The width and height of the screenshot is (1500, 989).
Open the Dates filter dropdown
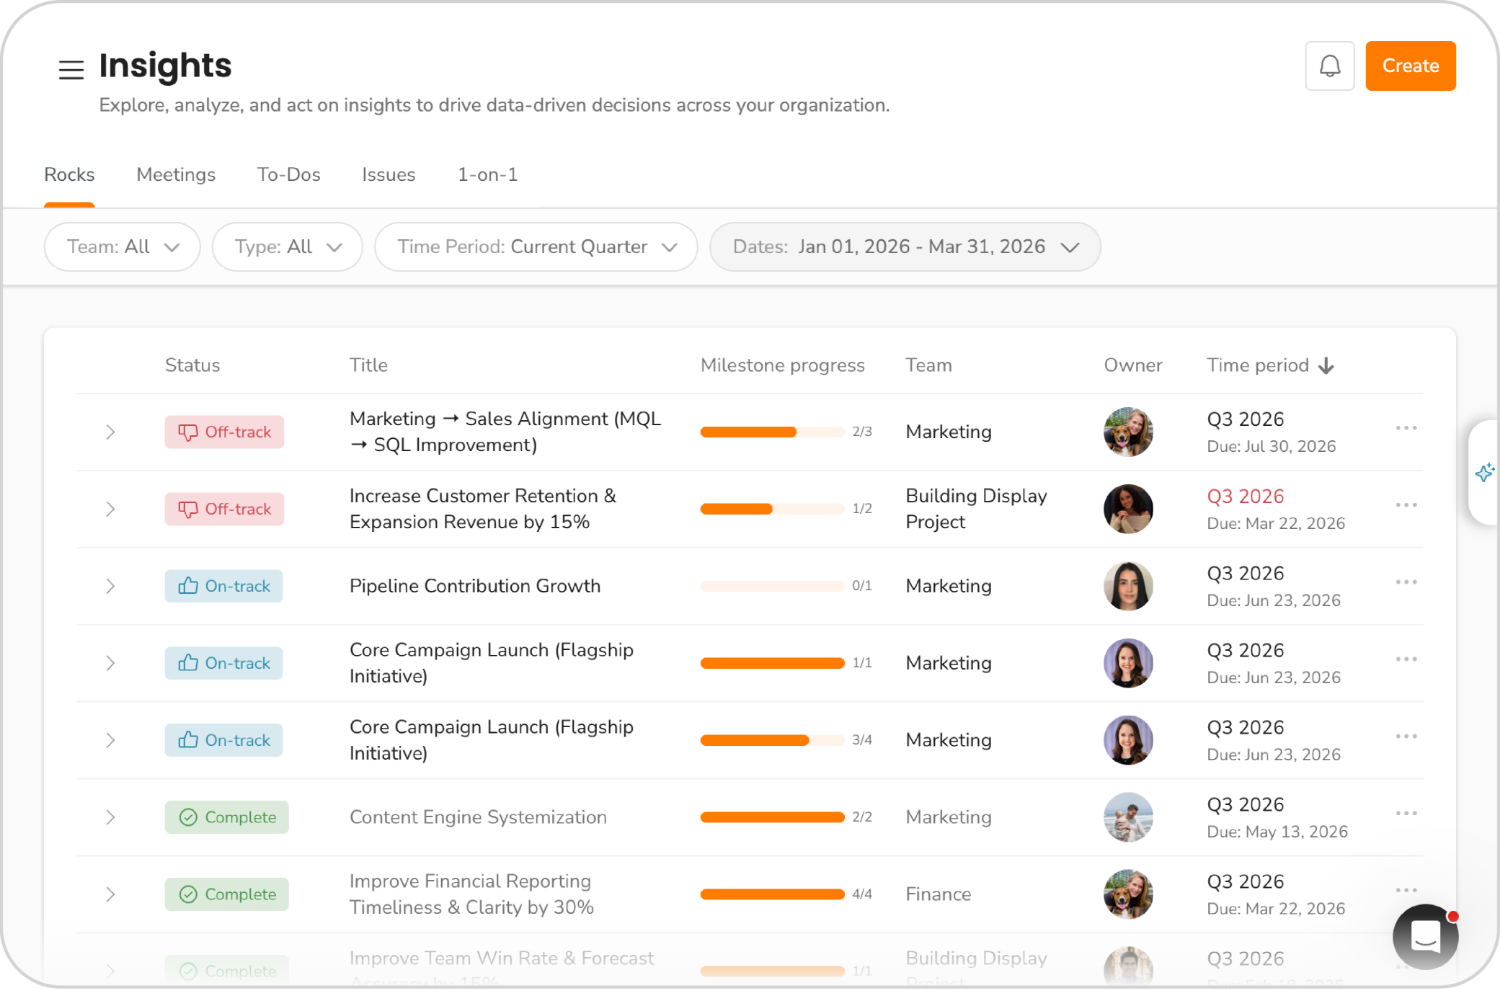click(x=904, y=247)
